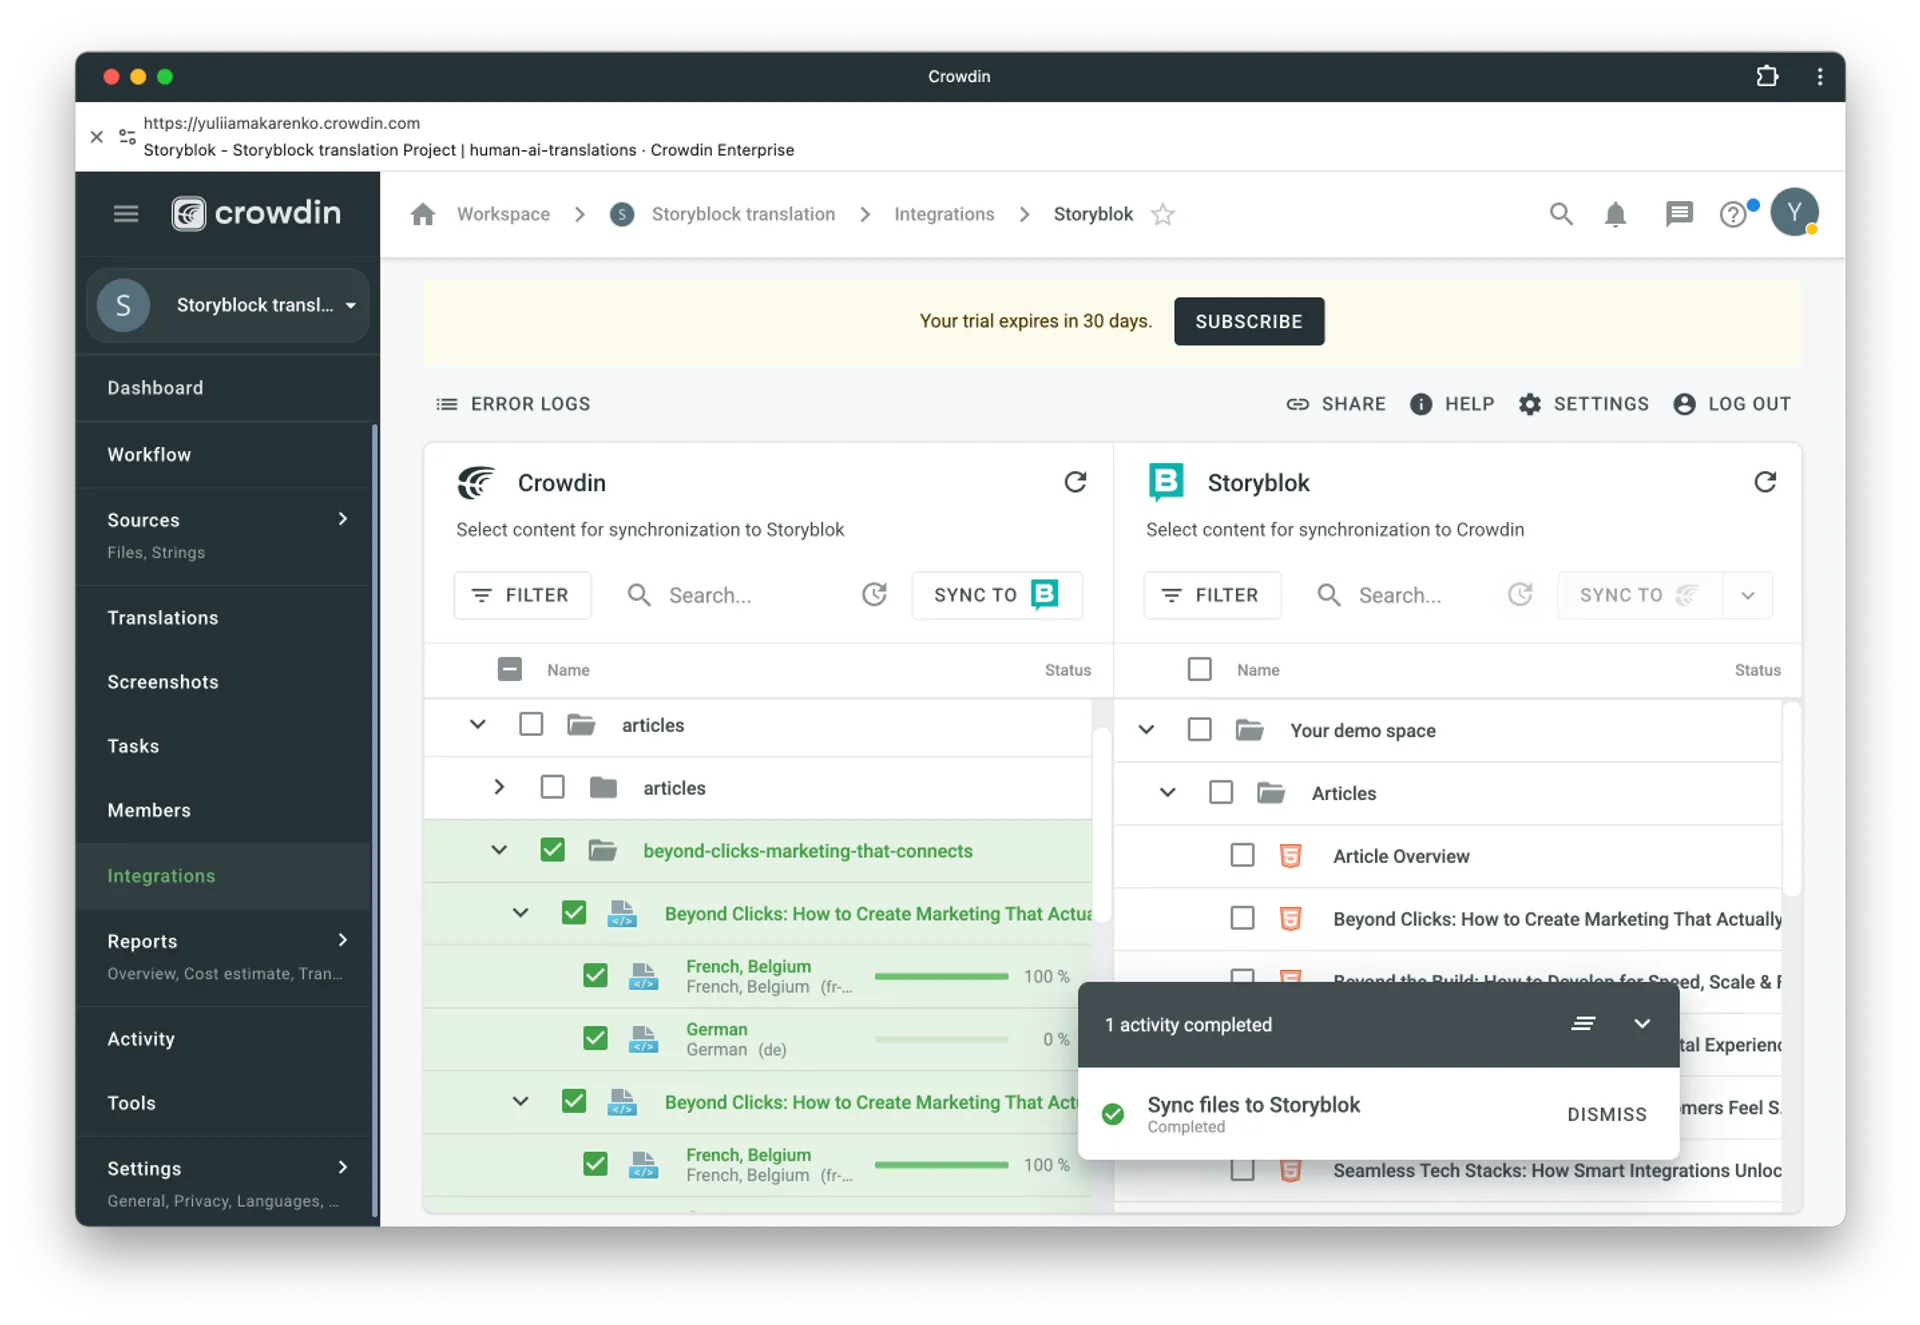1920x1325 pixels.
Task: Check the top-level articles folder checkbox
Action: 531,724
